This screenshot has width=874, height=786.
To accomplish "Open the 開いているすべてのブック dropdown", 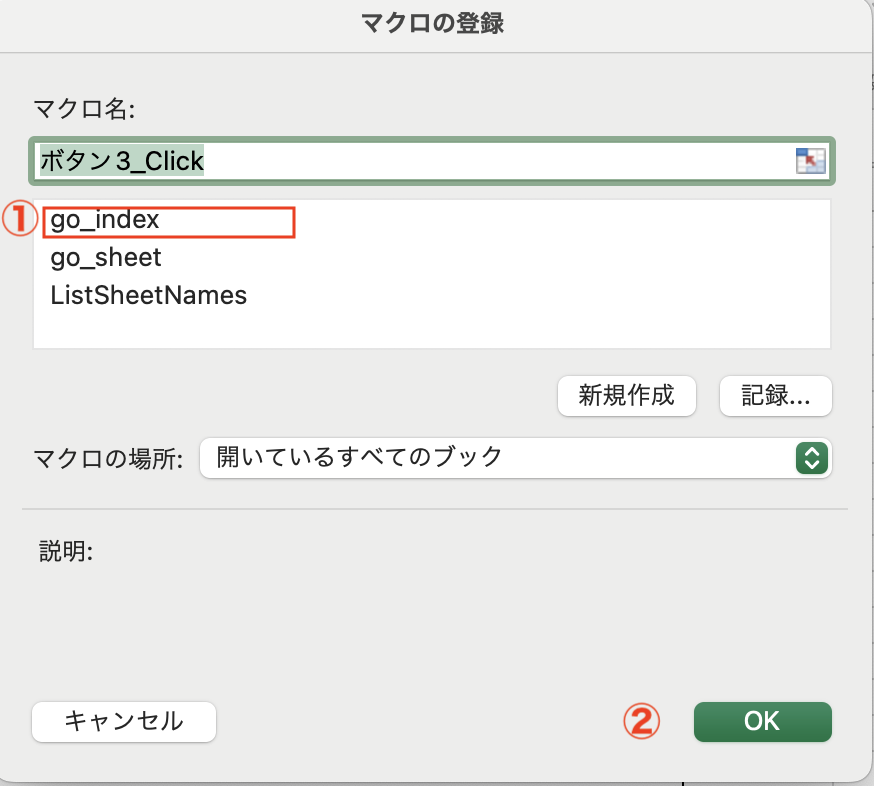I will [x=516, y=458].
